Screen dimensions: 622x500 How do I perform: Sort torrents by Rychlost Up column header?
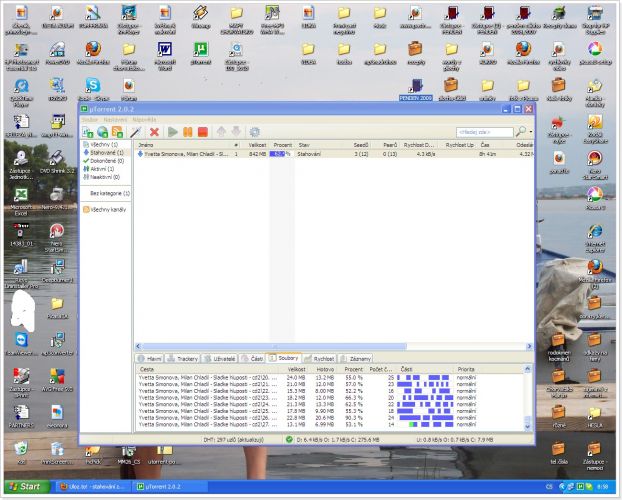[x=457, y=145]
